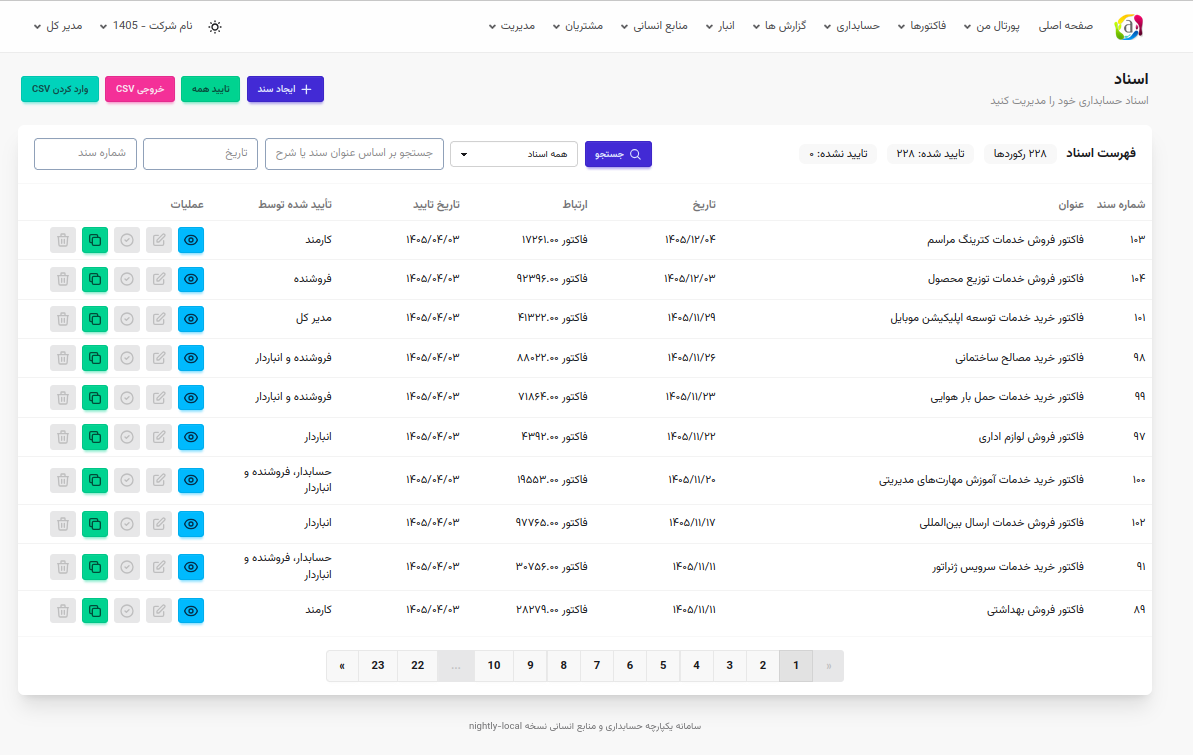
Task: Expand the منابع انسانی menu
Action: 654,26
